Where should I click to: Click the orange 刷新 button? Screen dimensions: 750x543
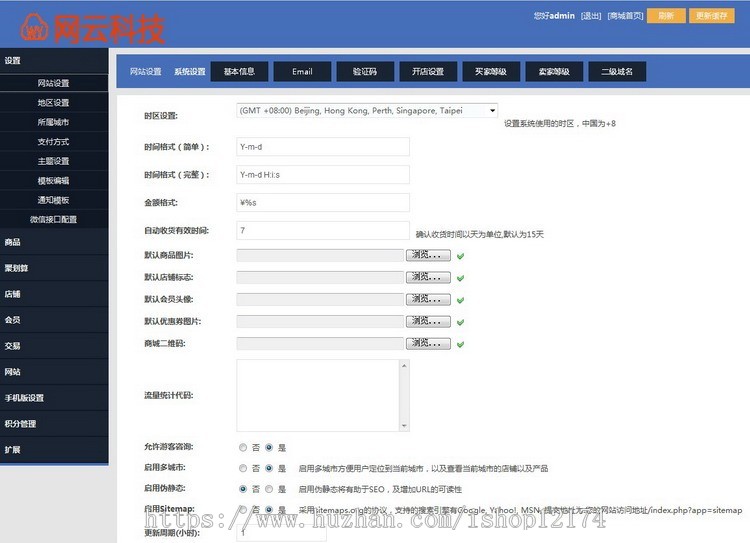[x=666, y=16]
